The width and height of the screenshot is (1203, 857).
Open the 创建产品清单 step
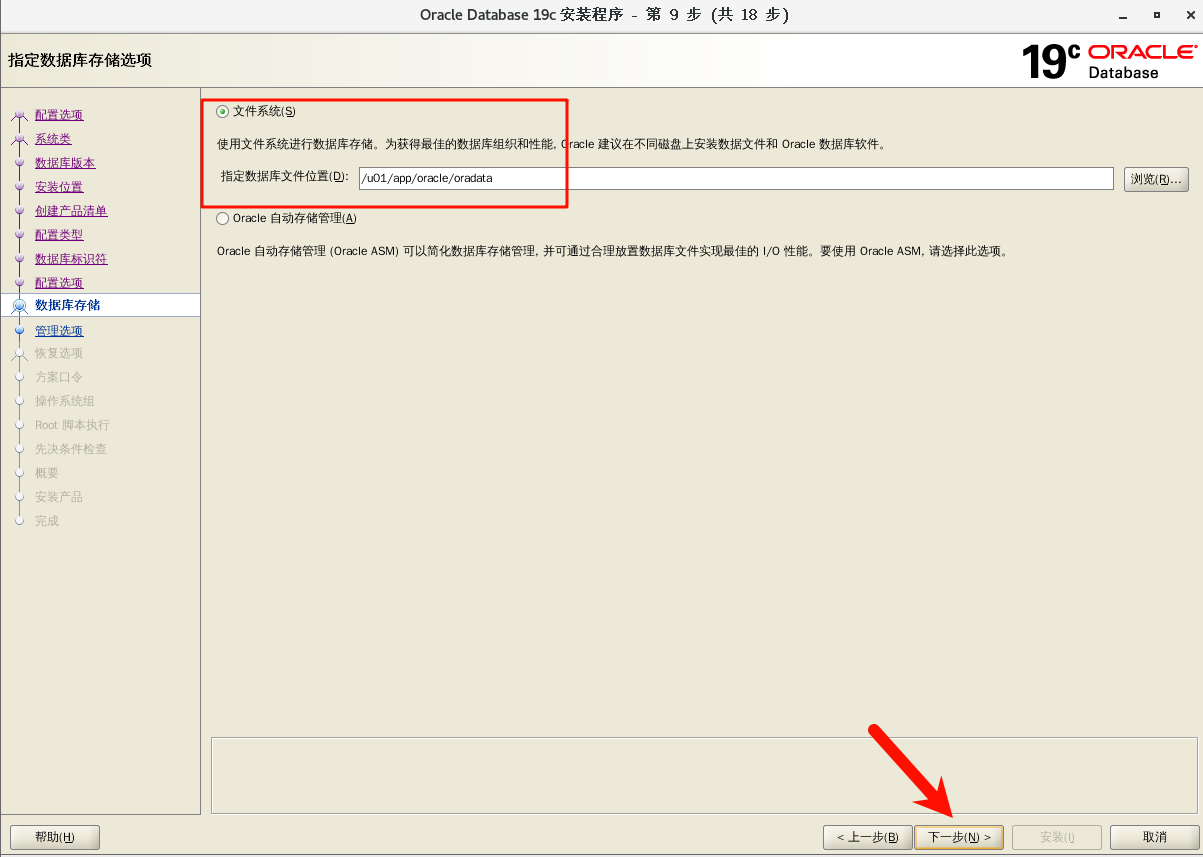pos(71,211)
